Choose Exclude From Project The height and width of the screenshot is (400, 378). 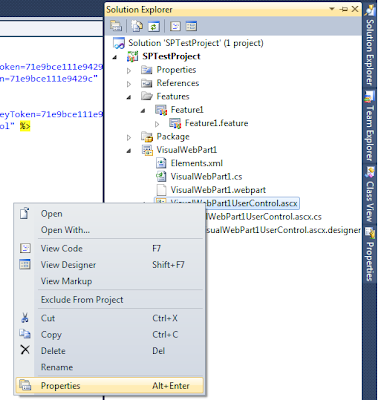click(109, 300)
